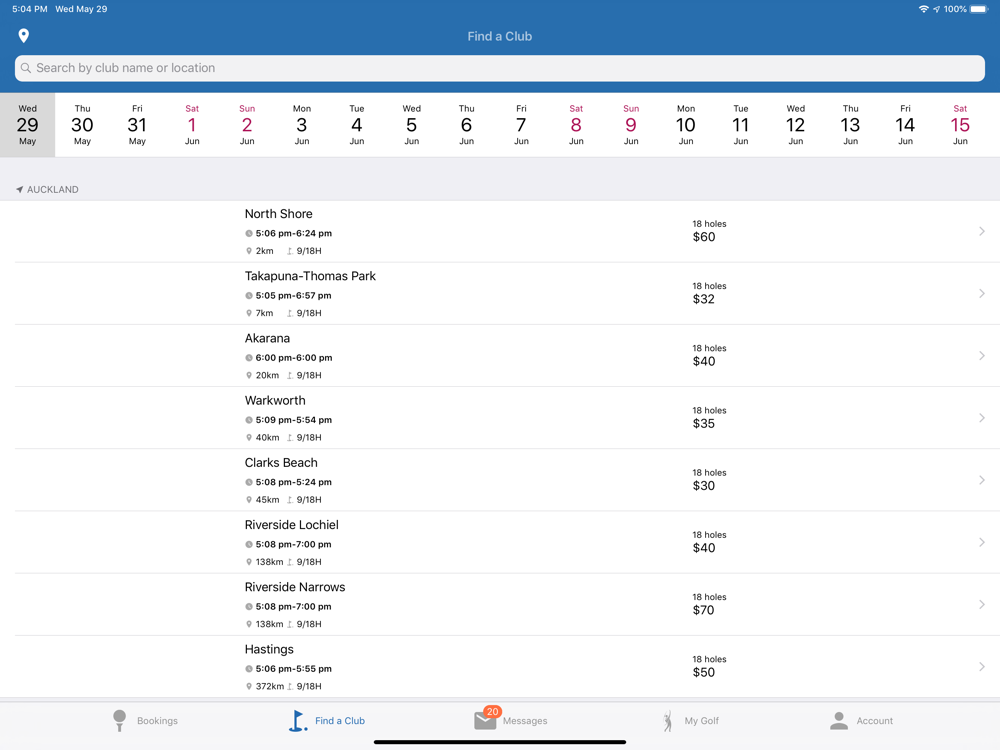
Task: Open Riverside Lochiel row chevron
Action: coord(982,542)
